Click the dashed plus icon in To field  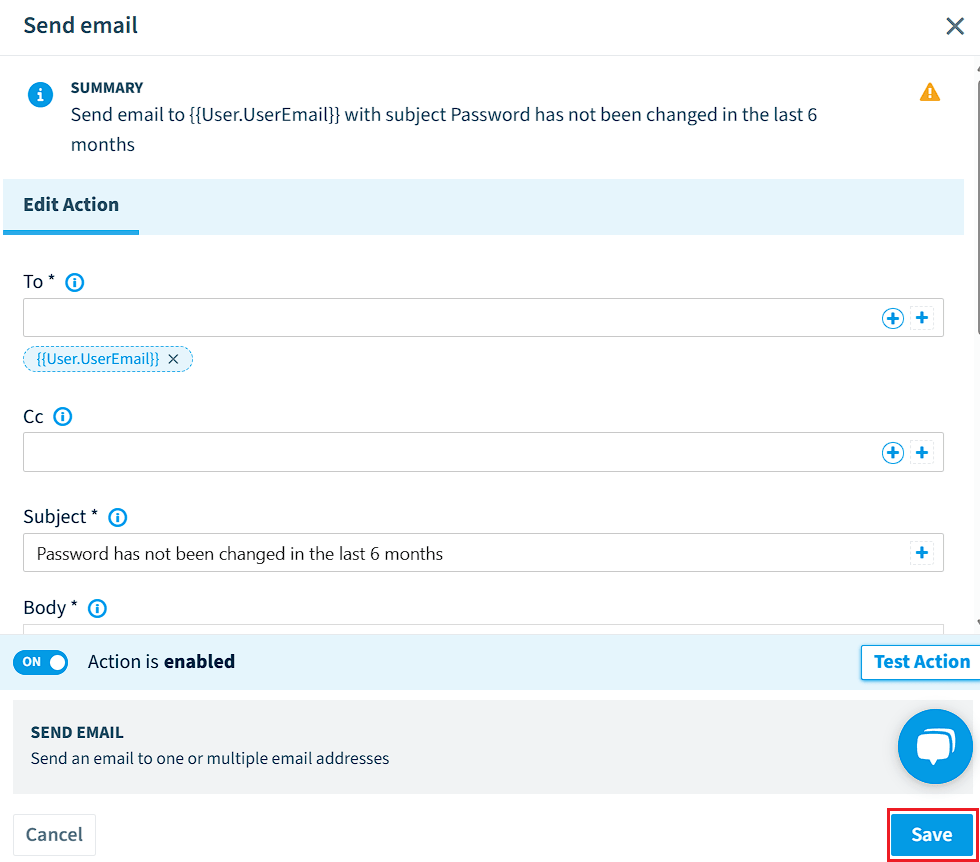[922, 318]
